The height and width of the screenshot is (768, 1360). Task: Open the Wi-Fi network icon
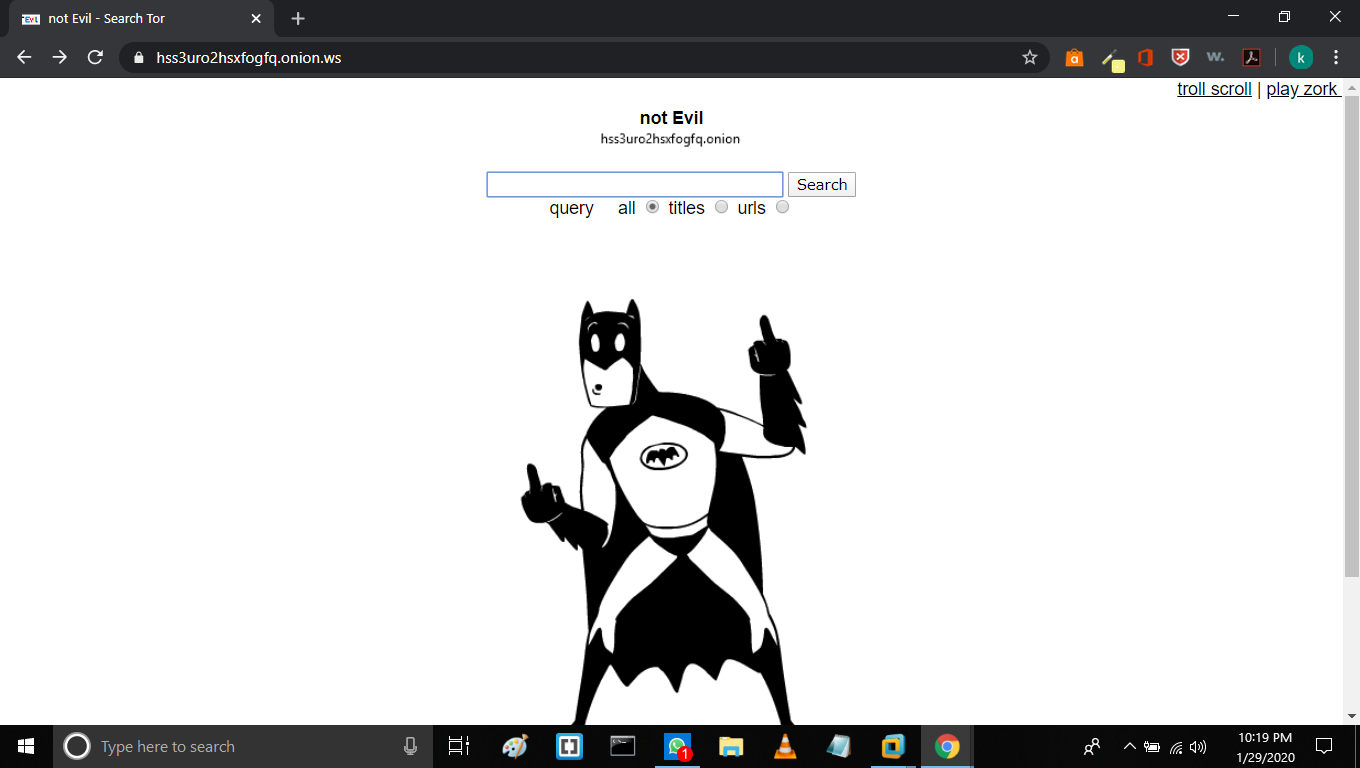(1176, 747)
